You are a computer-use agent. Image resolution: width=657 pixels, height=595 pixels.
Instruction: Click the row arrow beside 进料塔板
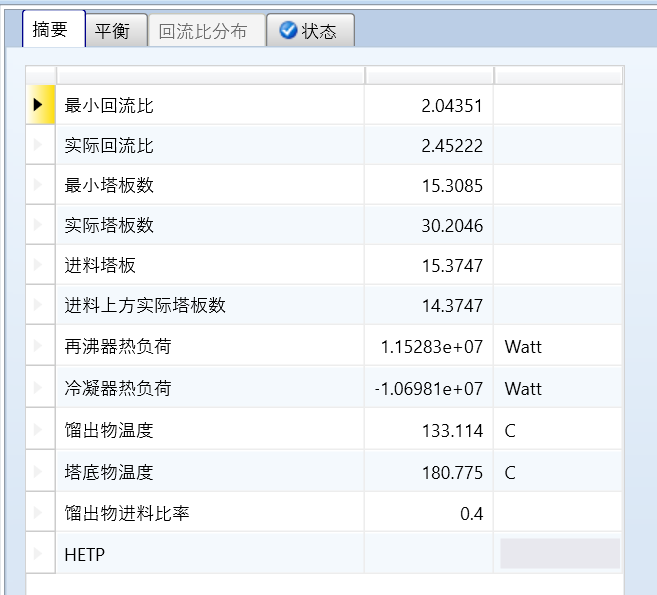click(39, 265)
